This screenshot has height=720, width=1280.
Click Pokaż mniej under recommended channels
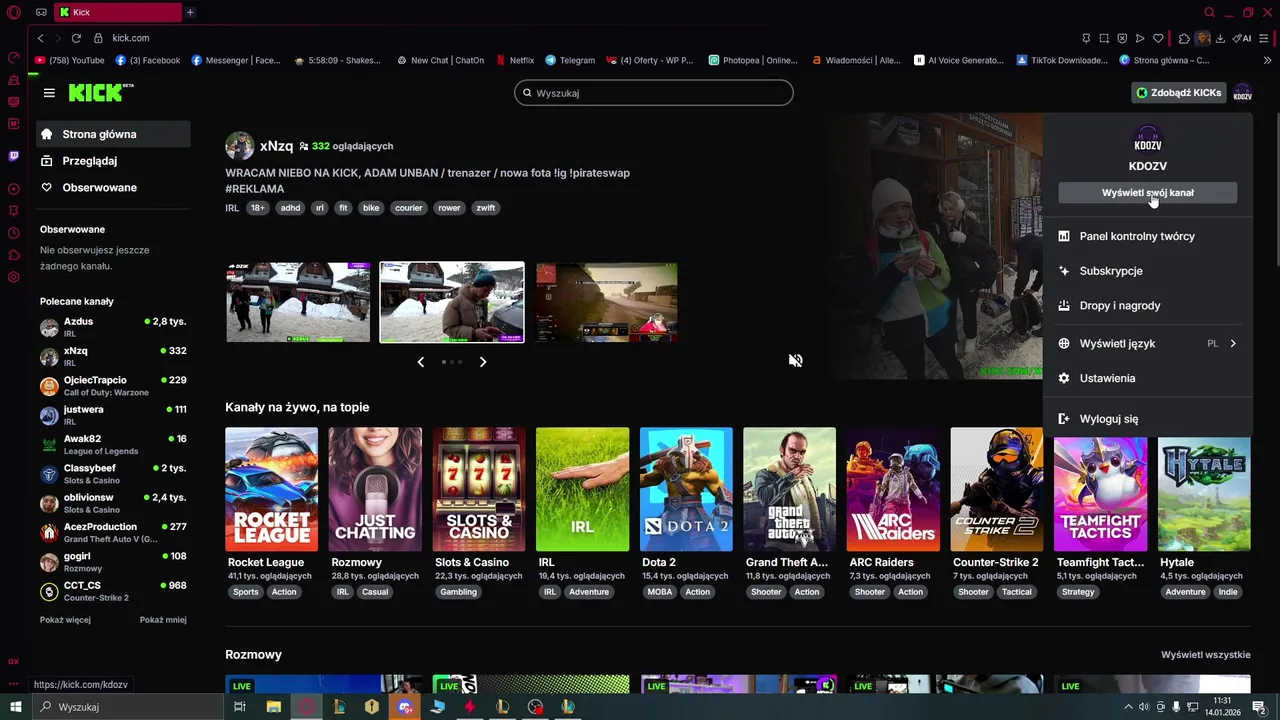point(163,620)
